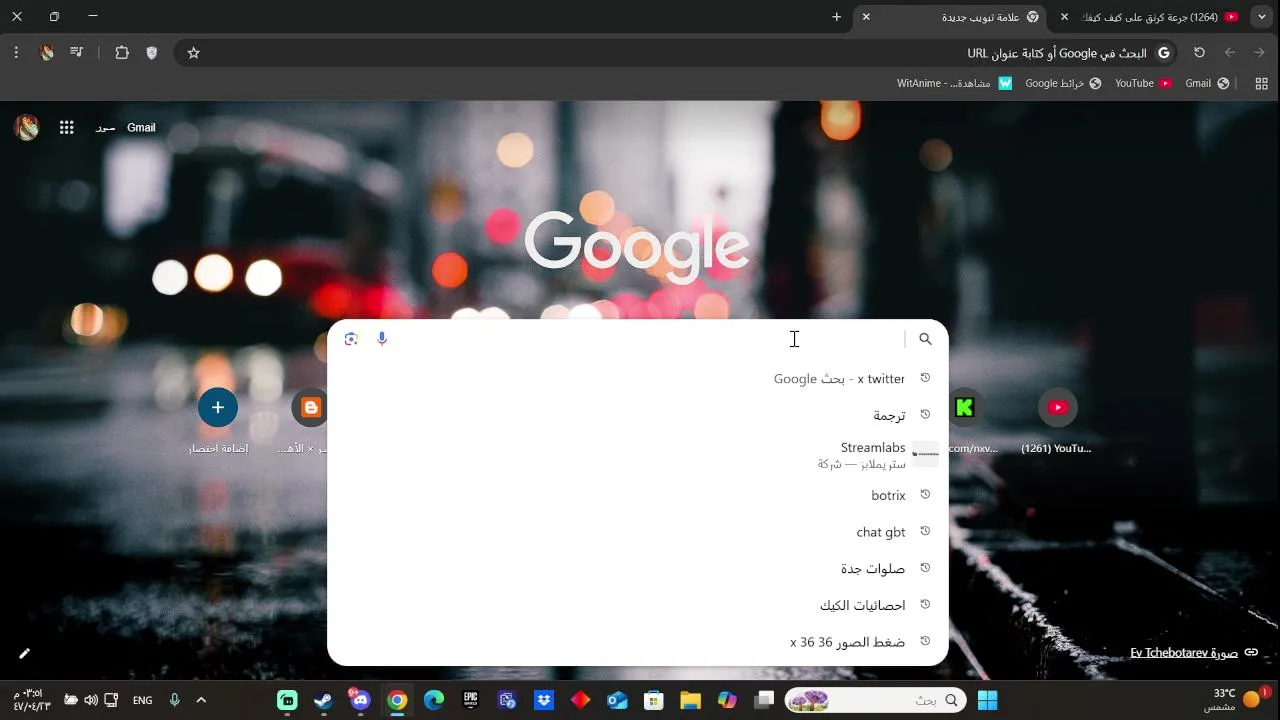Screen dimensions: 1280x720
Task: Select the 'chat gbt' search suggestion
Action: click(x=638, y=532)
